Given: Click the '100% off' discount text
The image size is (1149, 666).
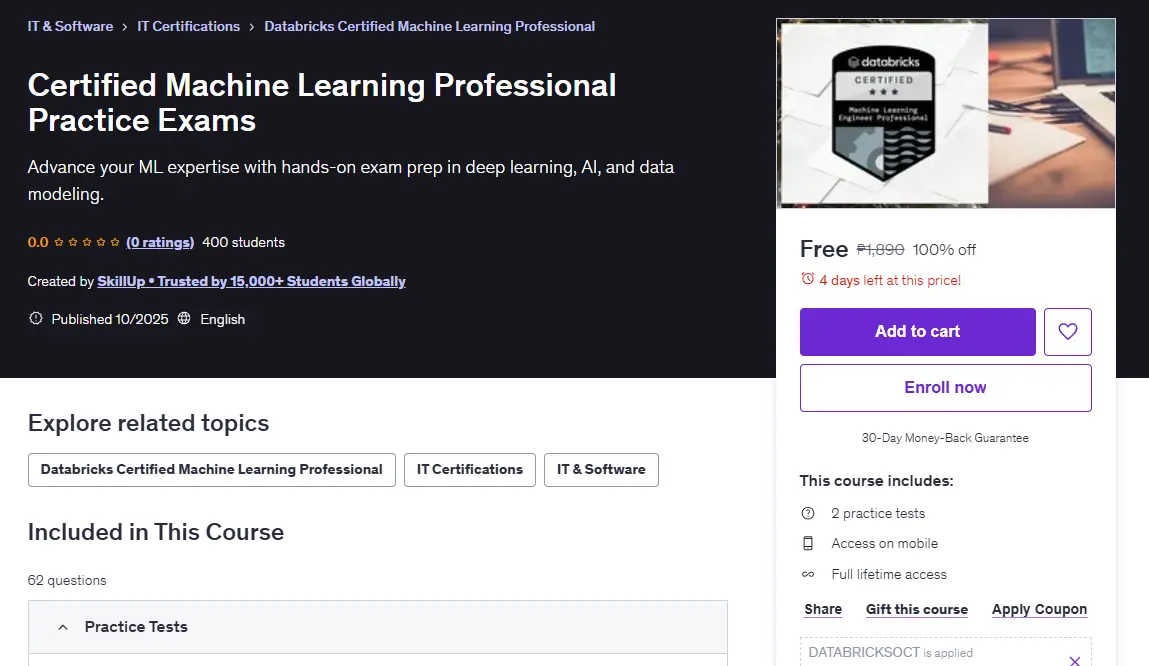Looking at the screenshot, I should click(944, 250).
